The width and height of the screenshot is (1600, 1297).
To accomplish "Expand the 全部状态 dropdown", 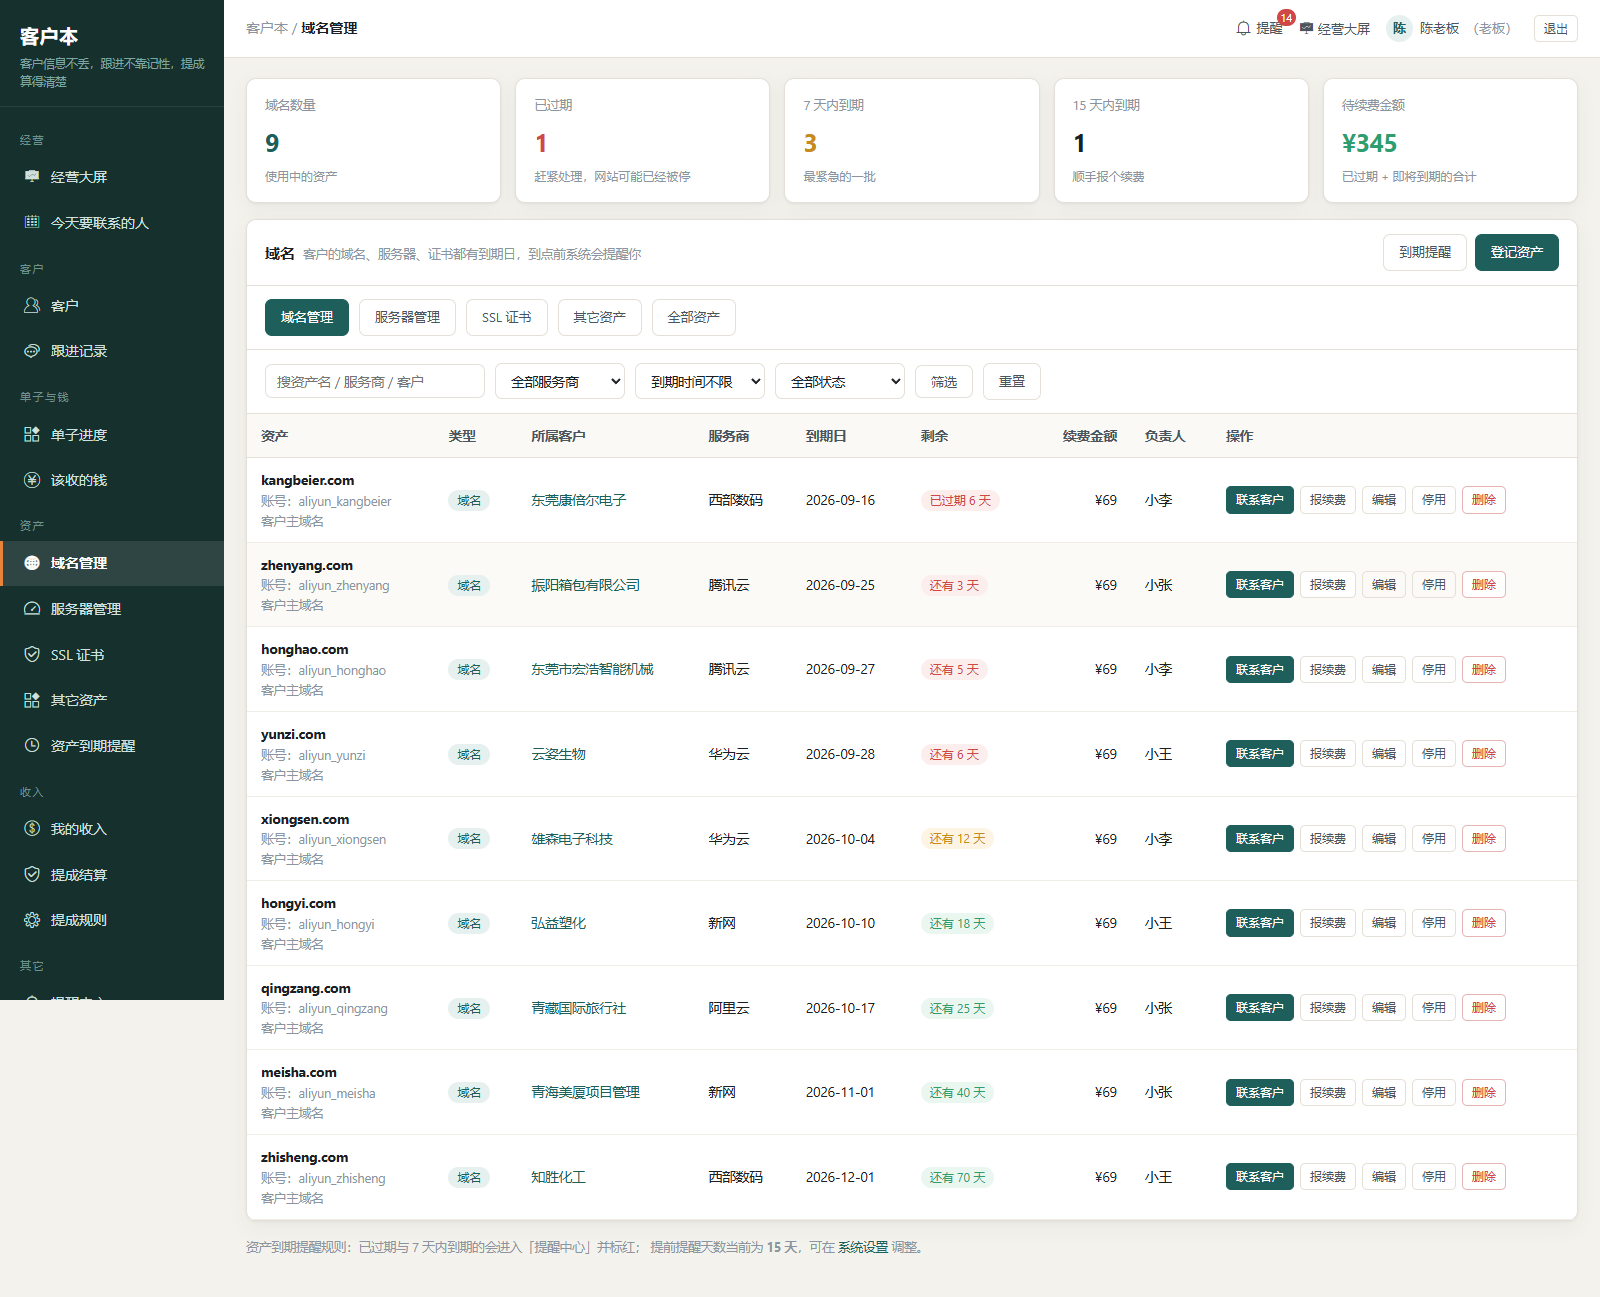I will [840, 381].
